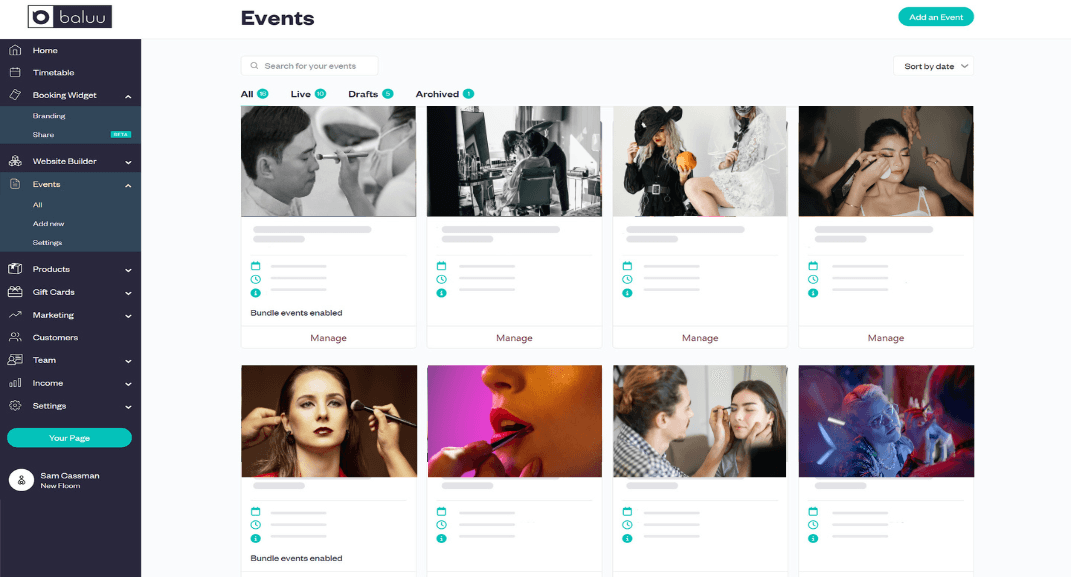The height and width of the screenshot is (577, 1073).
Task: Click the Income bar chart icon
Action: point(15,383)
